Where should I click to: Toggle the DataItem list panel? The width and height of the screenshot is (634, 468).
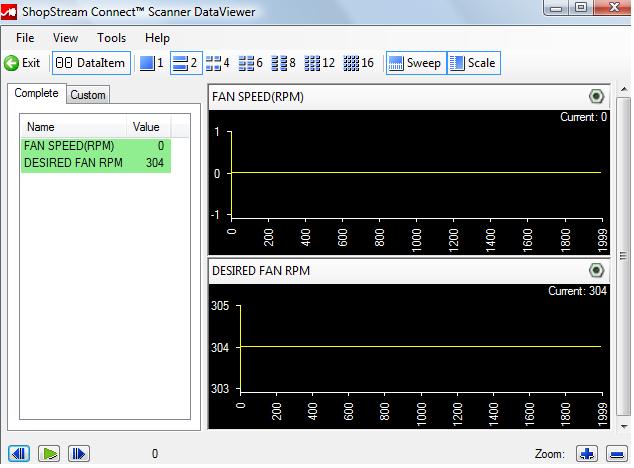pyautogui.click(x=91, y=63)
